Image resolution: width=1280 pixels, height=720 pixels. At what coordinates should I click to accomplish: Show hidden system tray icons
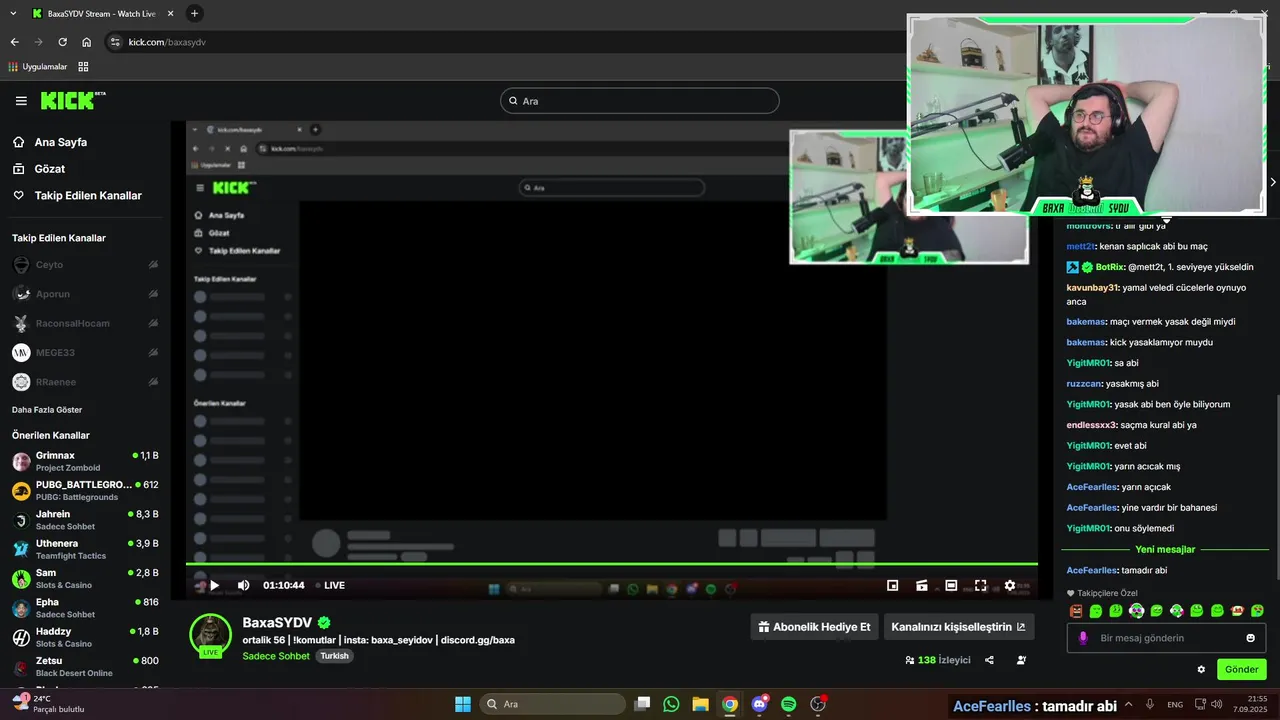tap(1129, 704)
